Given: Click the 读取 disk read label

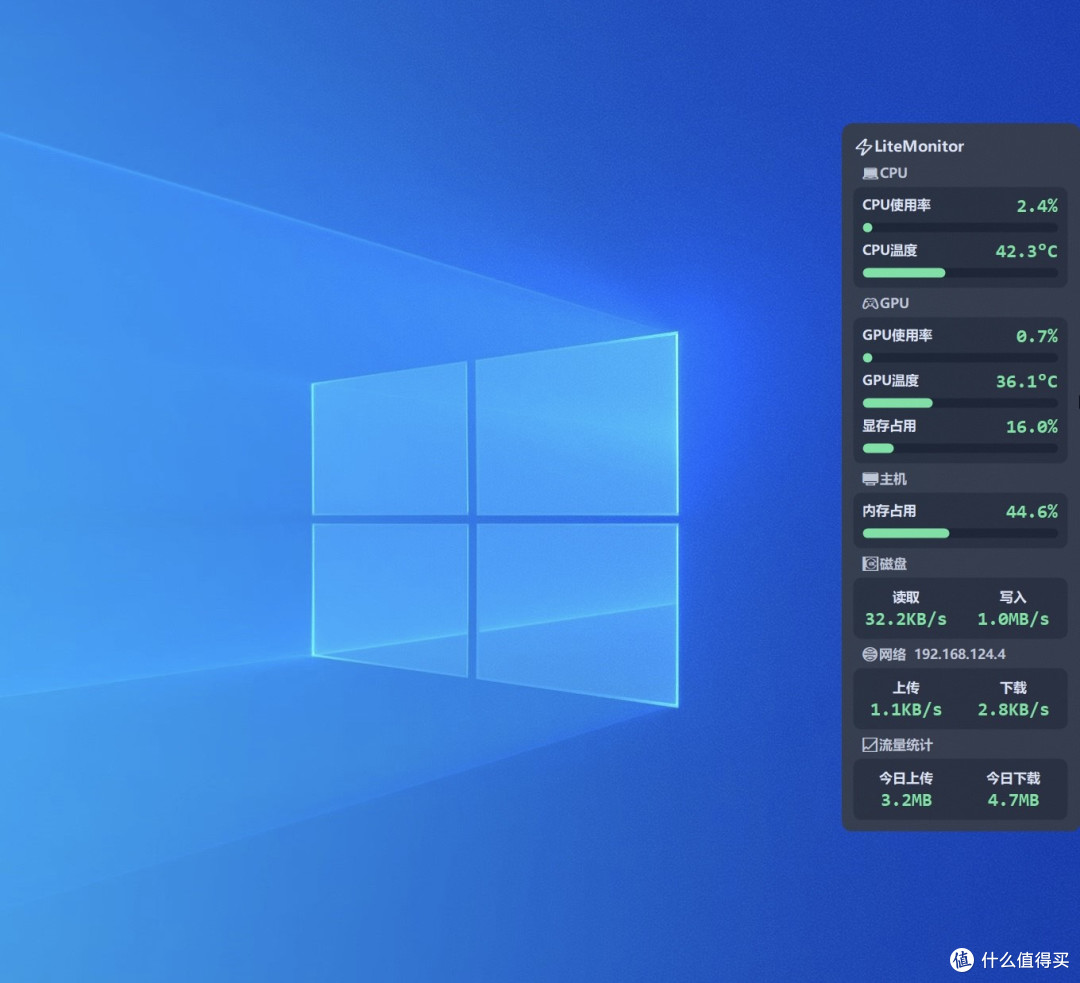Looking at the screenshot, I should pos(906,598).
